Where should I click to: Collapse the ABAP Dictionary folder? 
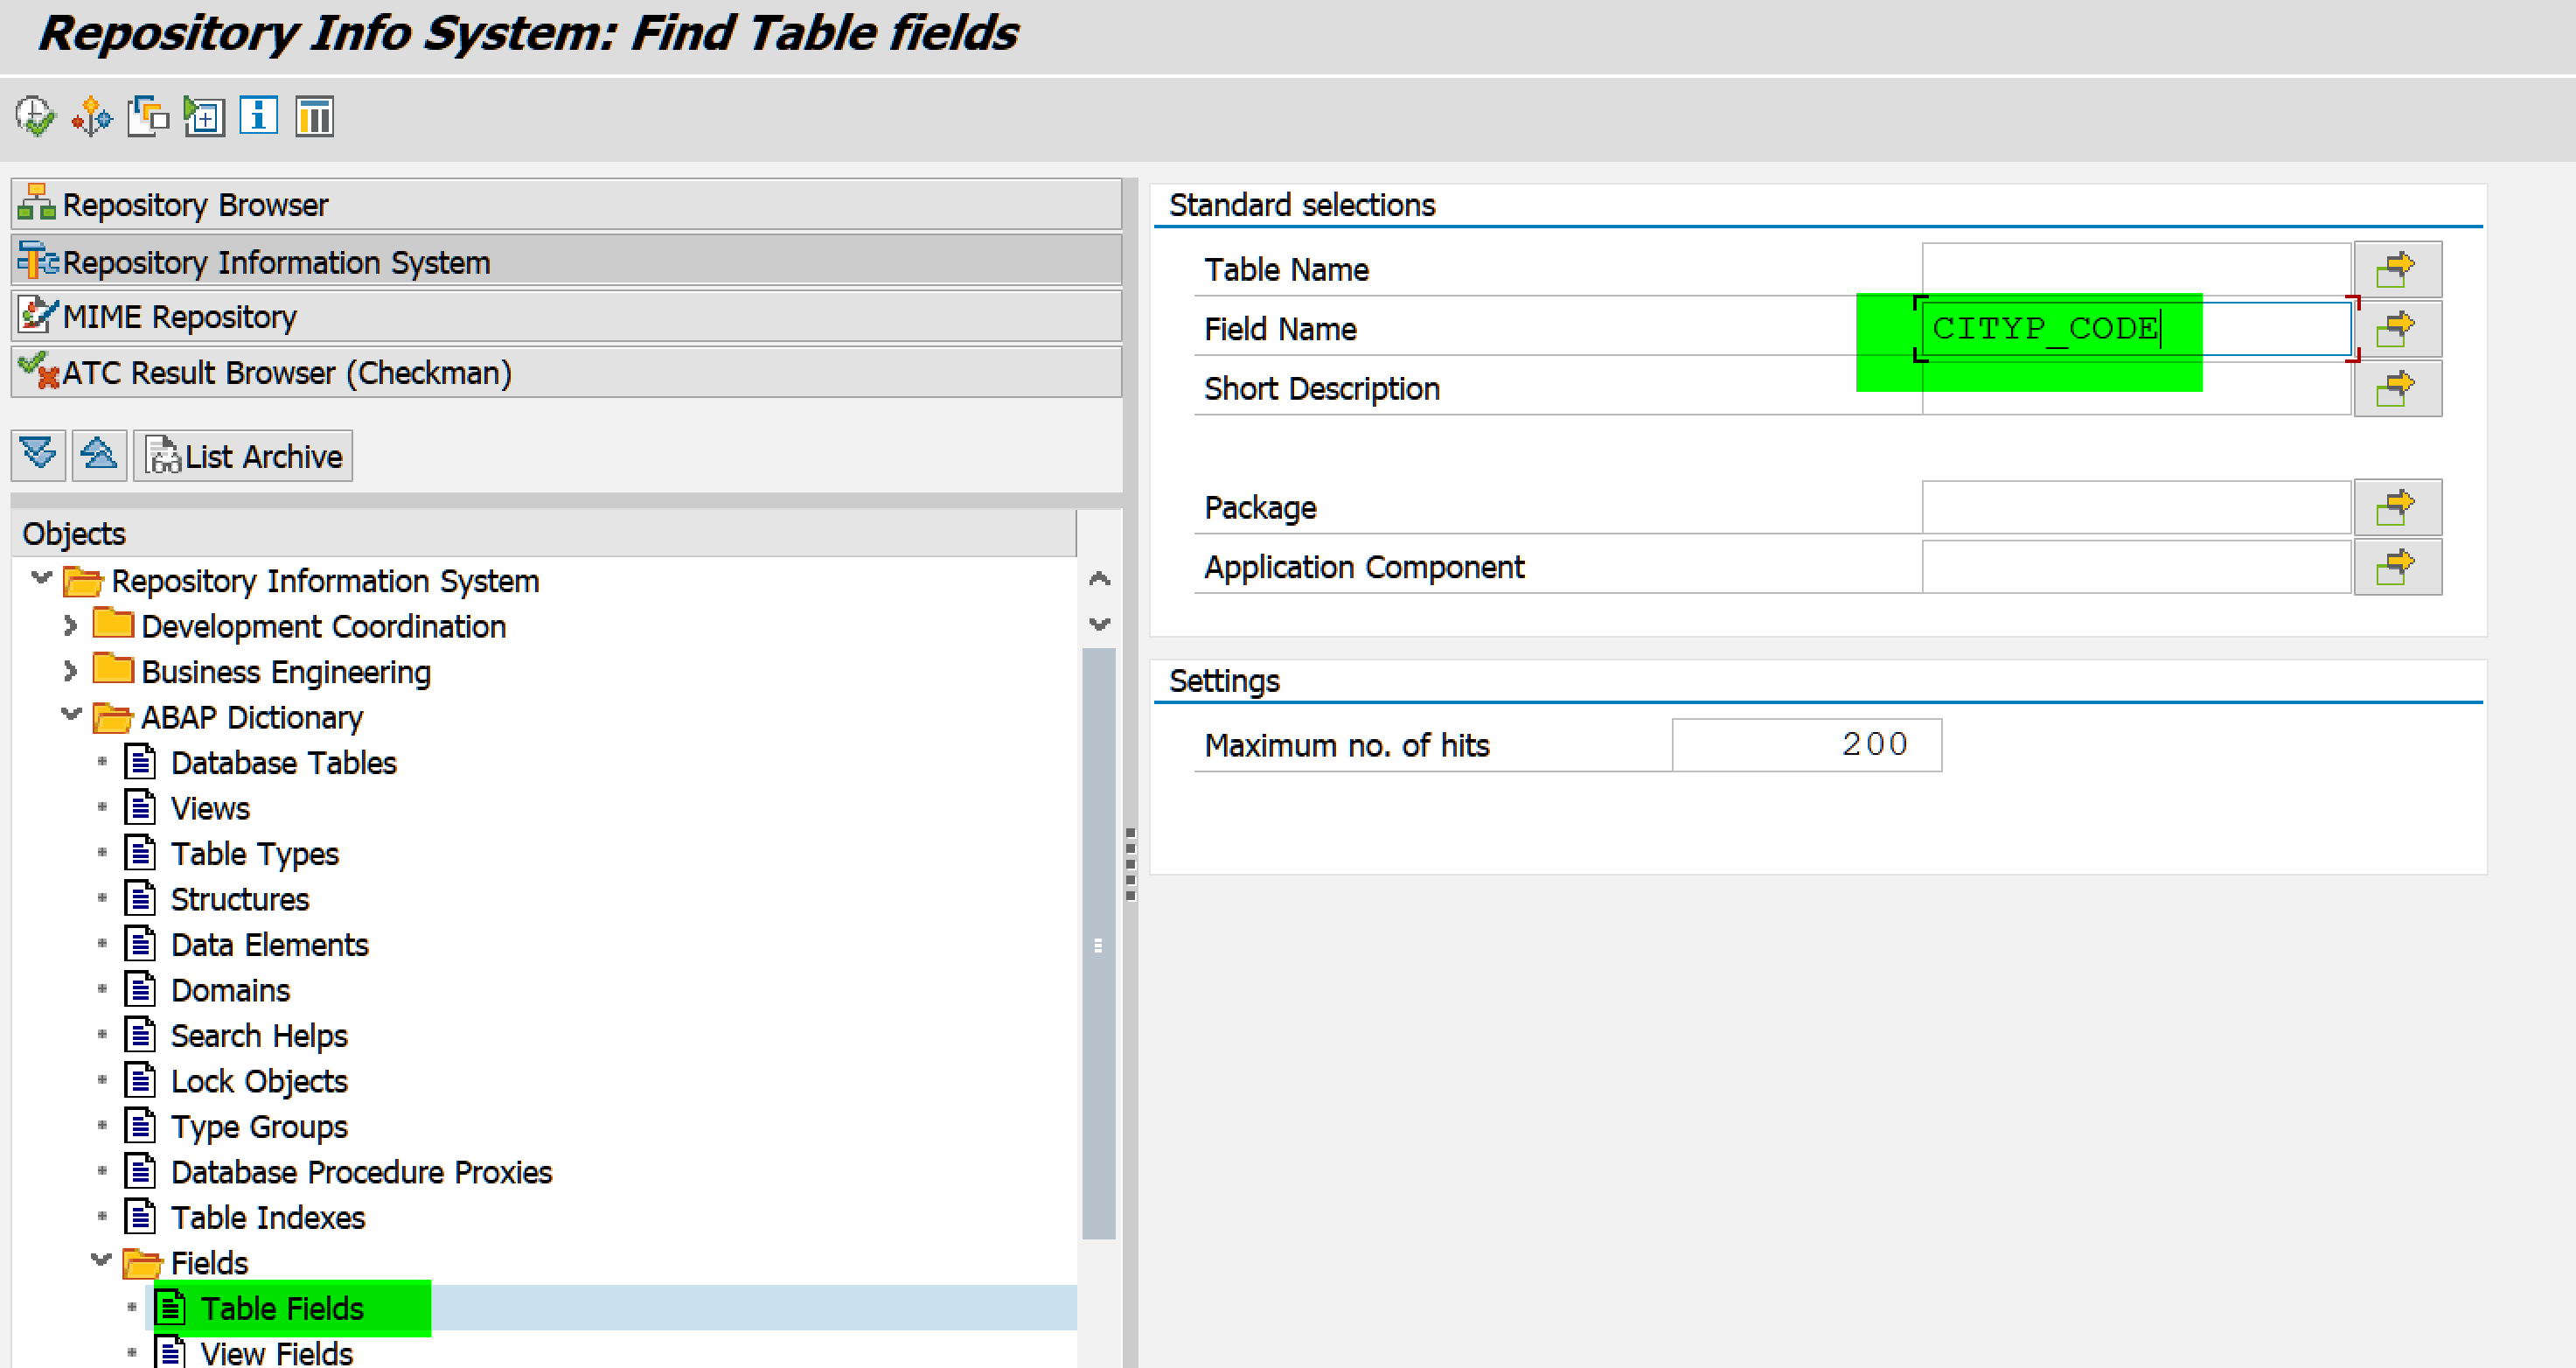click(71, 715)
